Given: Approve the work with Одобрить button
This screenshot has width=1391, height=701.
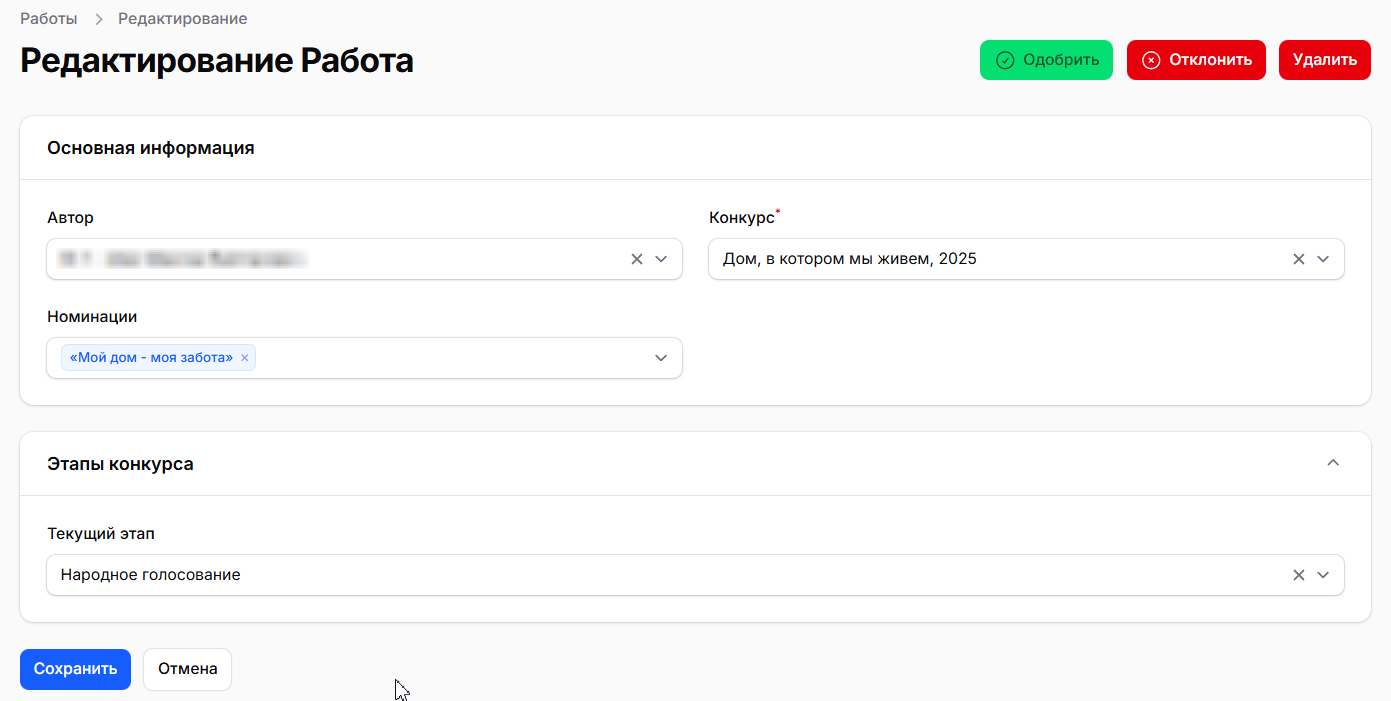Looking at the screenshot, I should pos(1046,60).
